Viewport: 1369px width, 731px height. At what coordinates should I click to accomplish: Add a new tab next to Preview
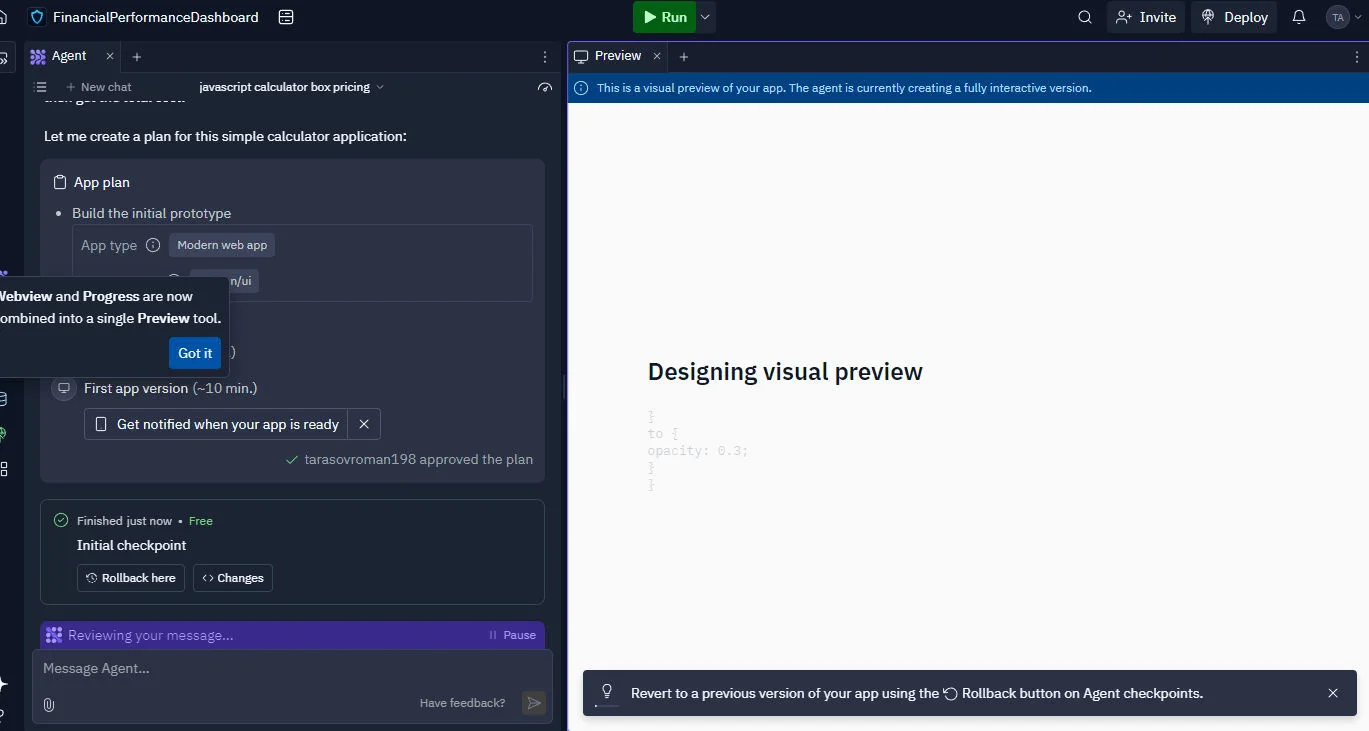684,57
